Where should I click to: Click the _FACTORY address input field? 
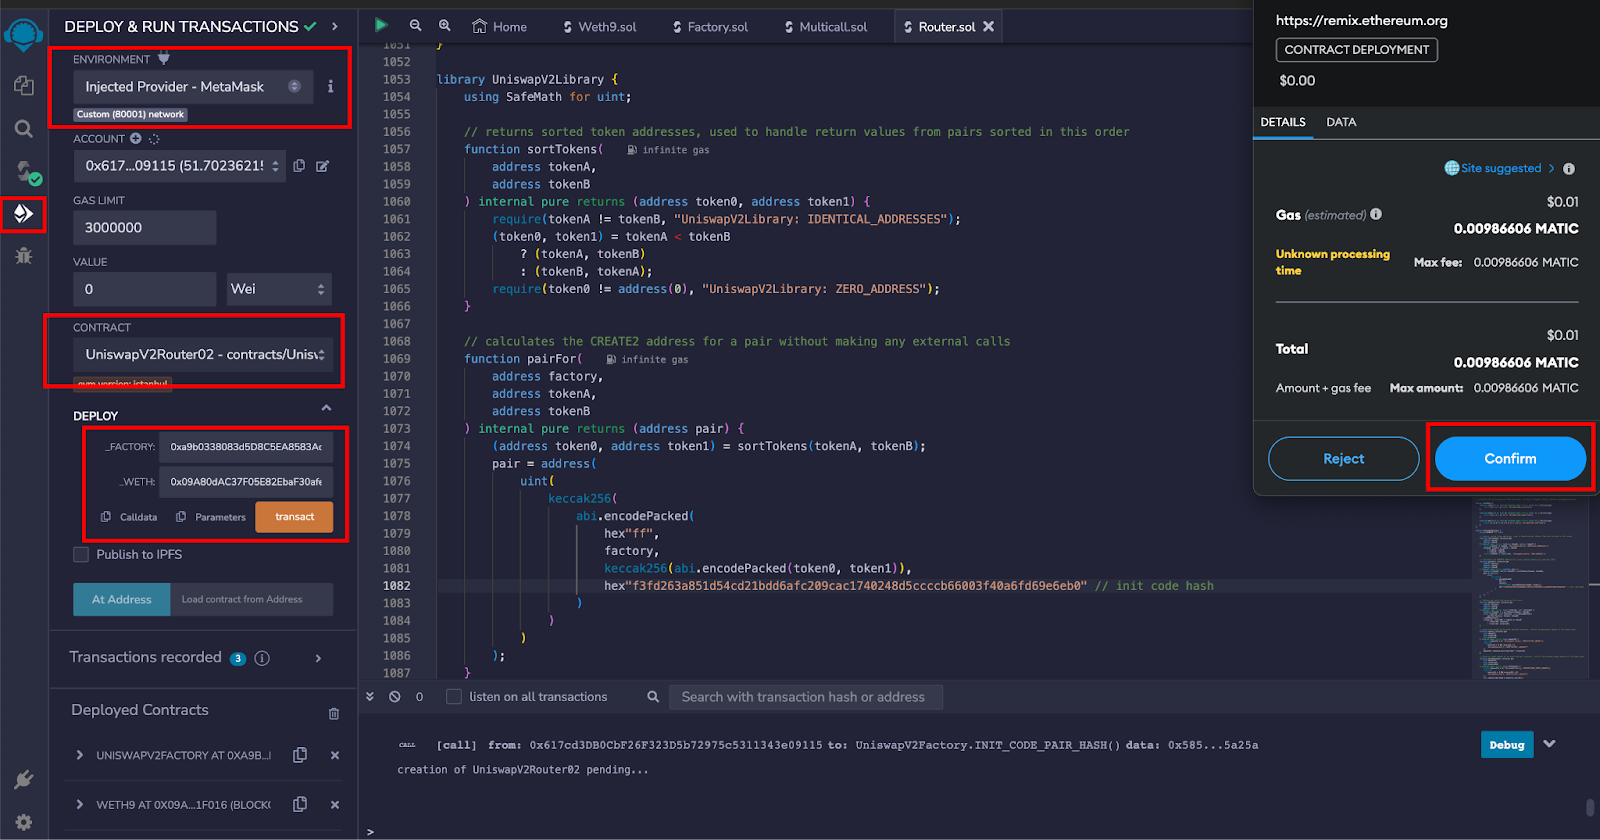pyautogui.click(x=246, y=447)
